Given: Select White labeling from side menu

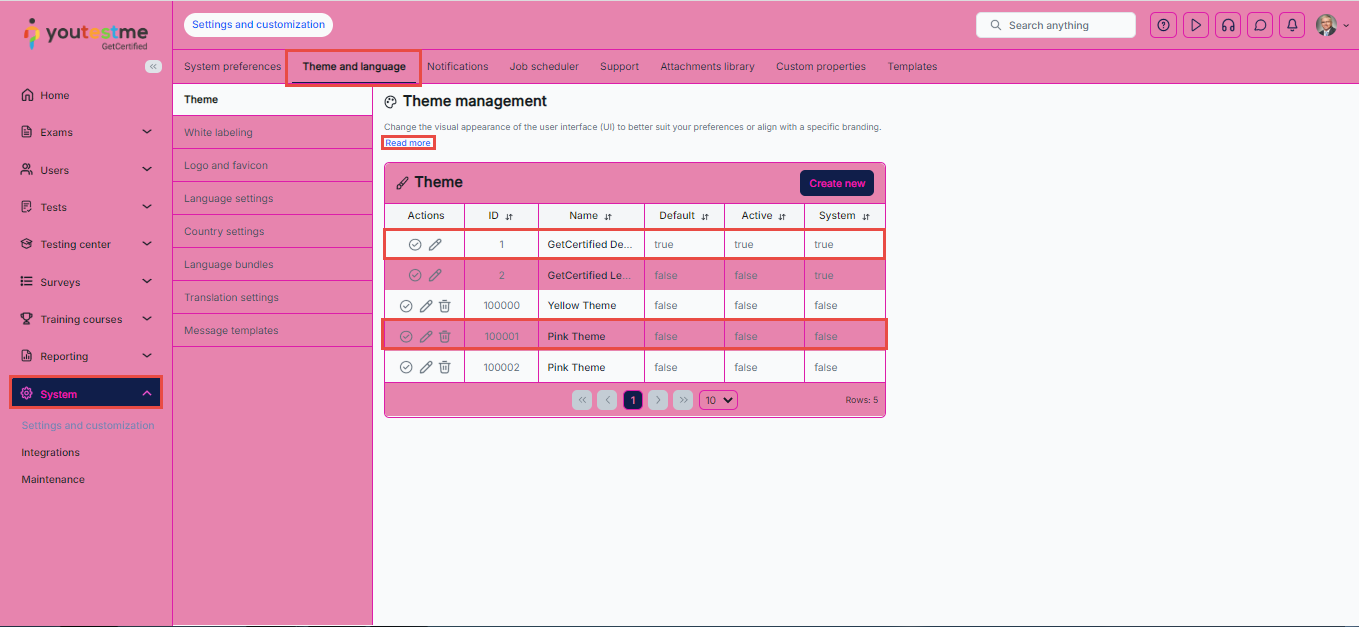Looking at the screenshot, I should 218,132.
